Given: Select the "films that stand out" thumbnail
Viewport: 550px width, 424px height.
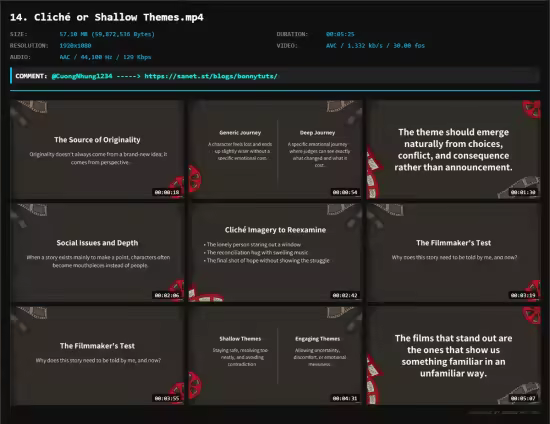Looking at the screenshot, I should pos(454,356).
